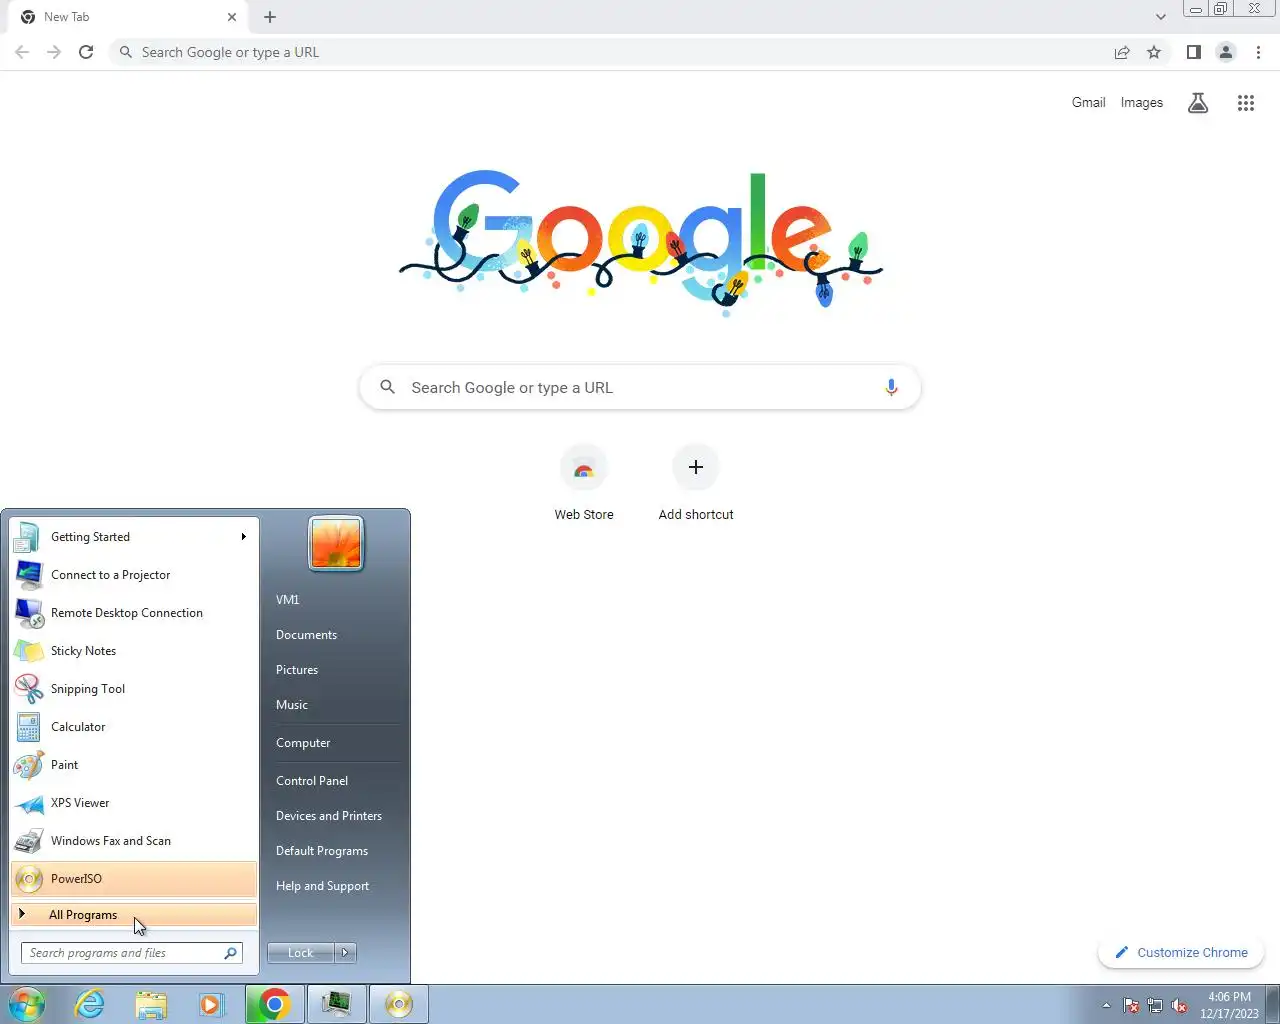Open Control Panel

(x=335, y=781)
